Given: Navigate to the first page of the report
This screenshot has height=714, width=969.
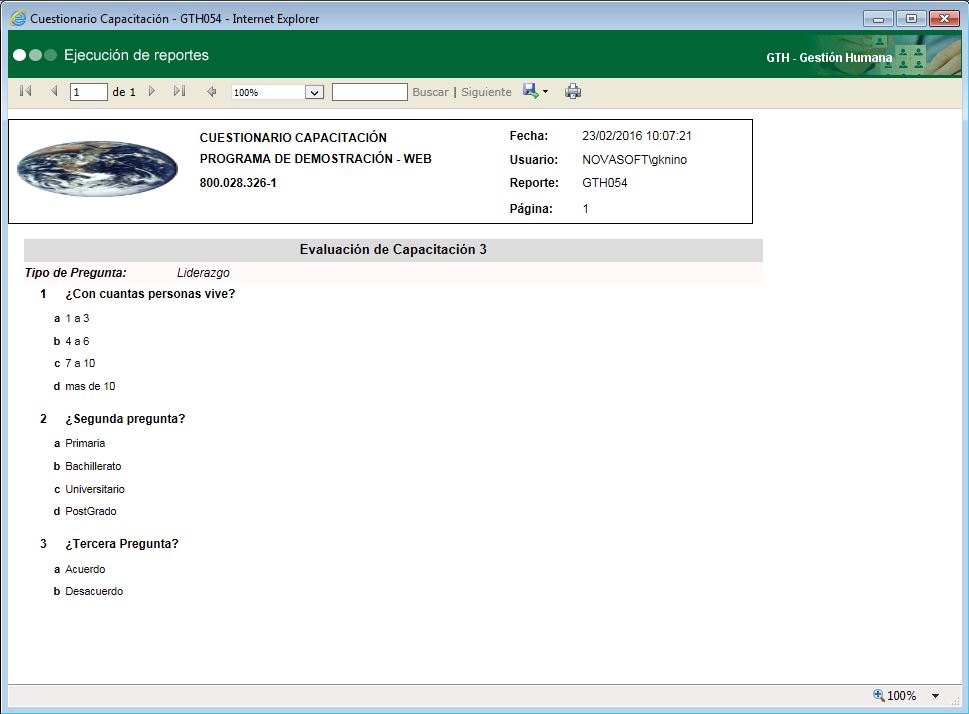Looking at the screenshot, I should 24,91.
